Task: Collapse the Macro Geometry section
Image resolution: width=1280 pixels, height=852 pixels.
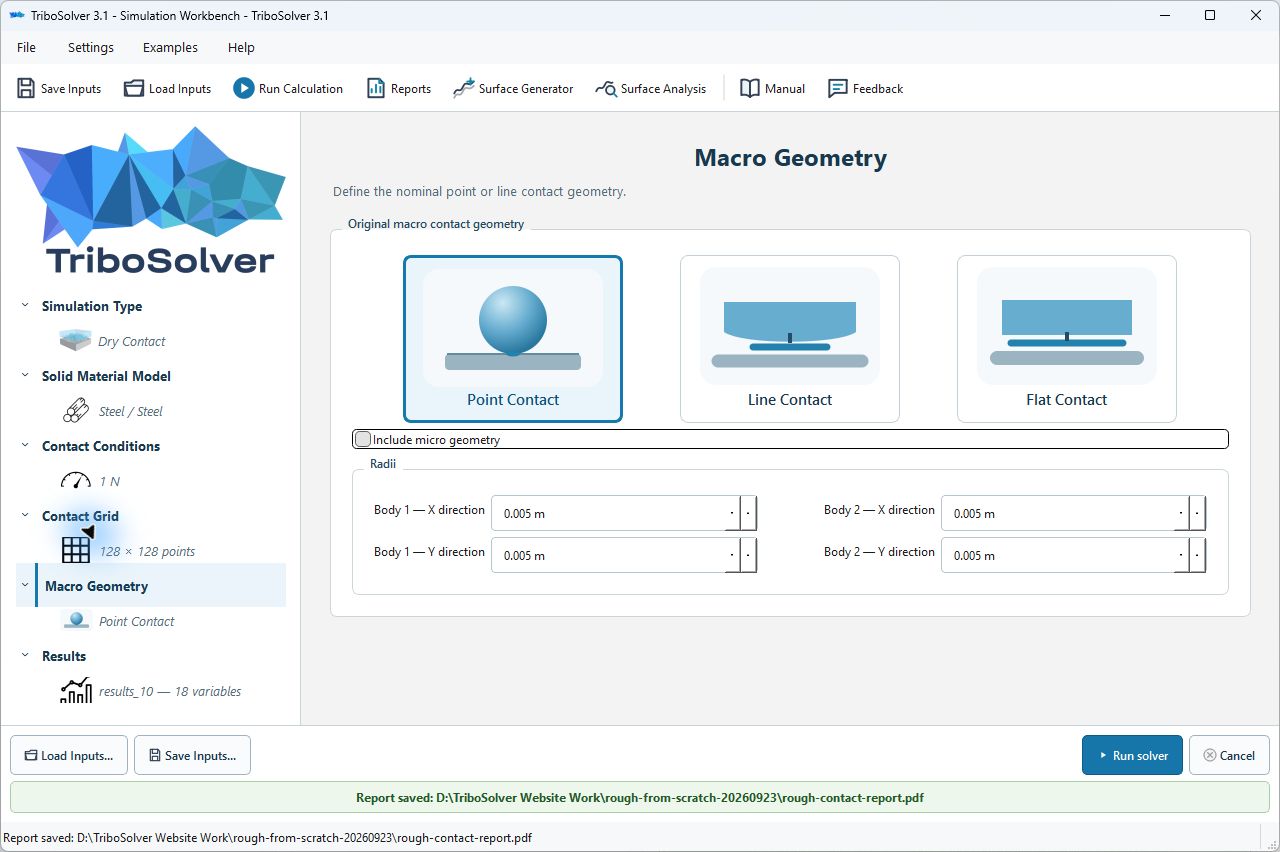Action: 25,586
